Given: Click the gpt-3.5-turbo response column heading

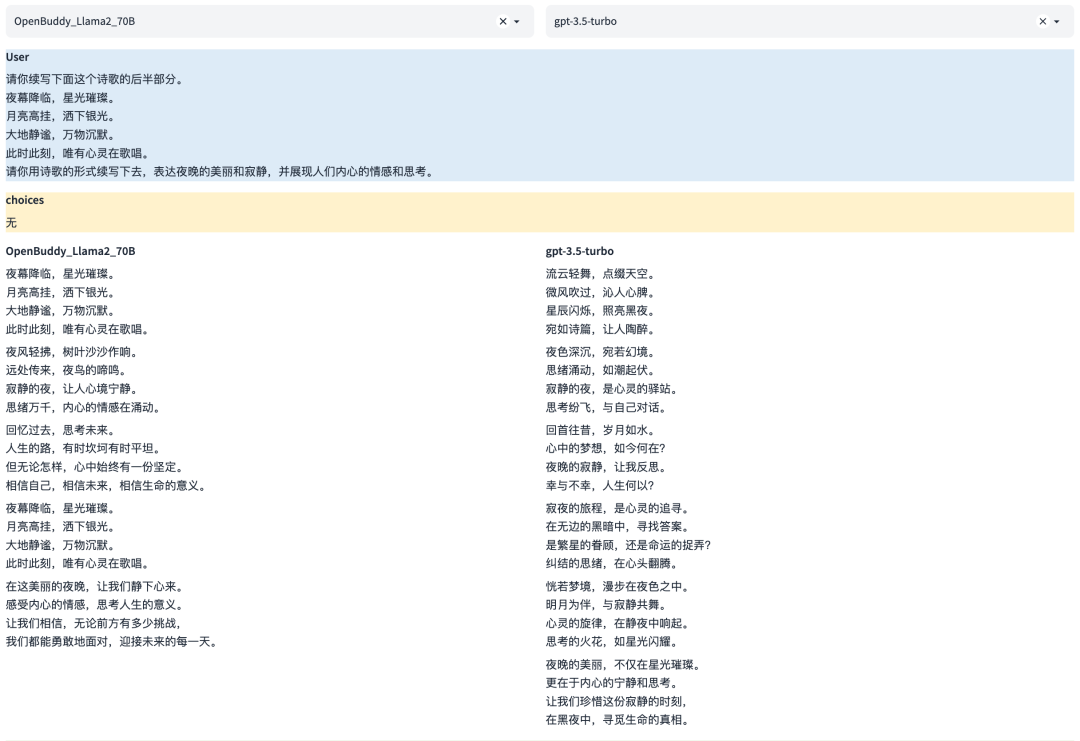Looking at the screenshot, I should pyautogui.click(x=579, y=251).
